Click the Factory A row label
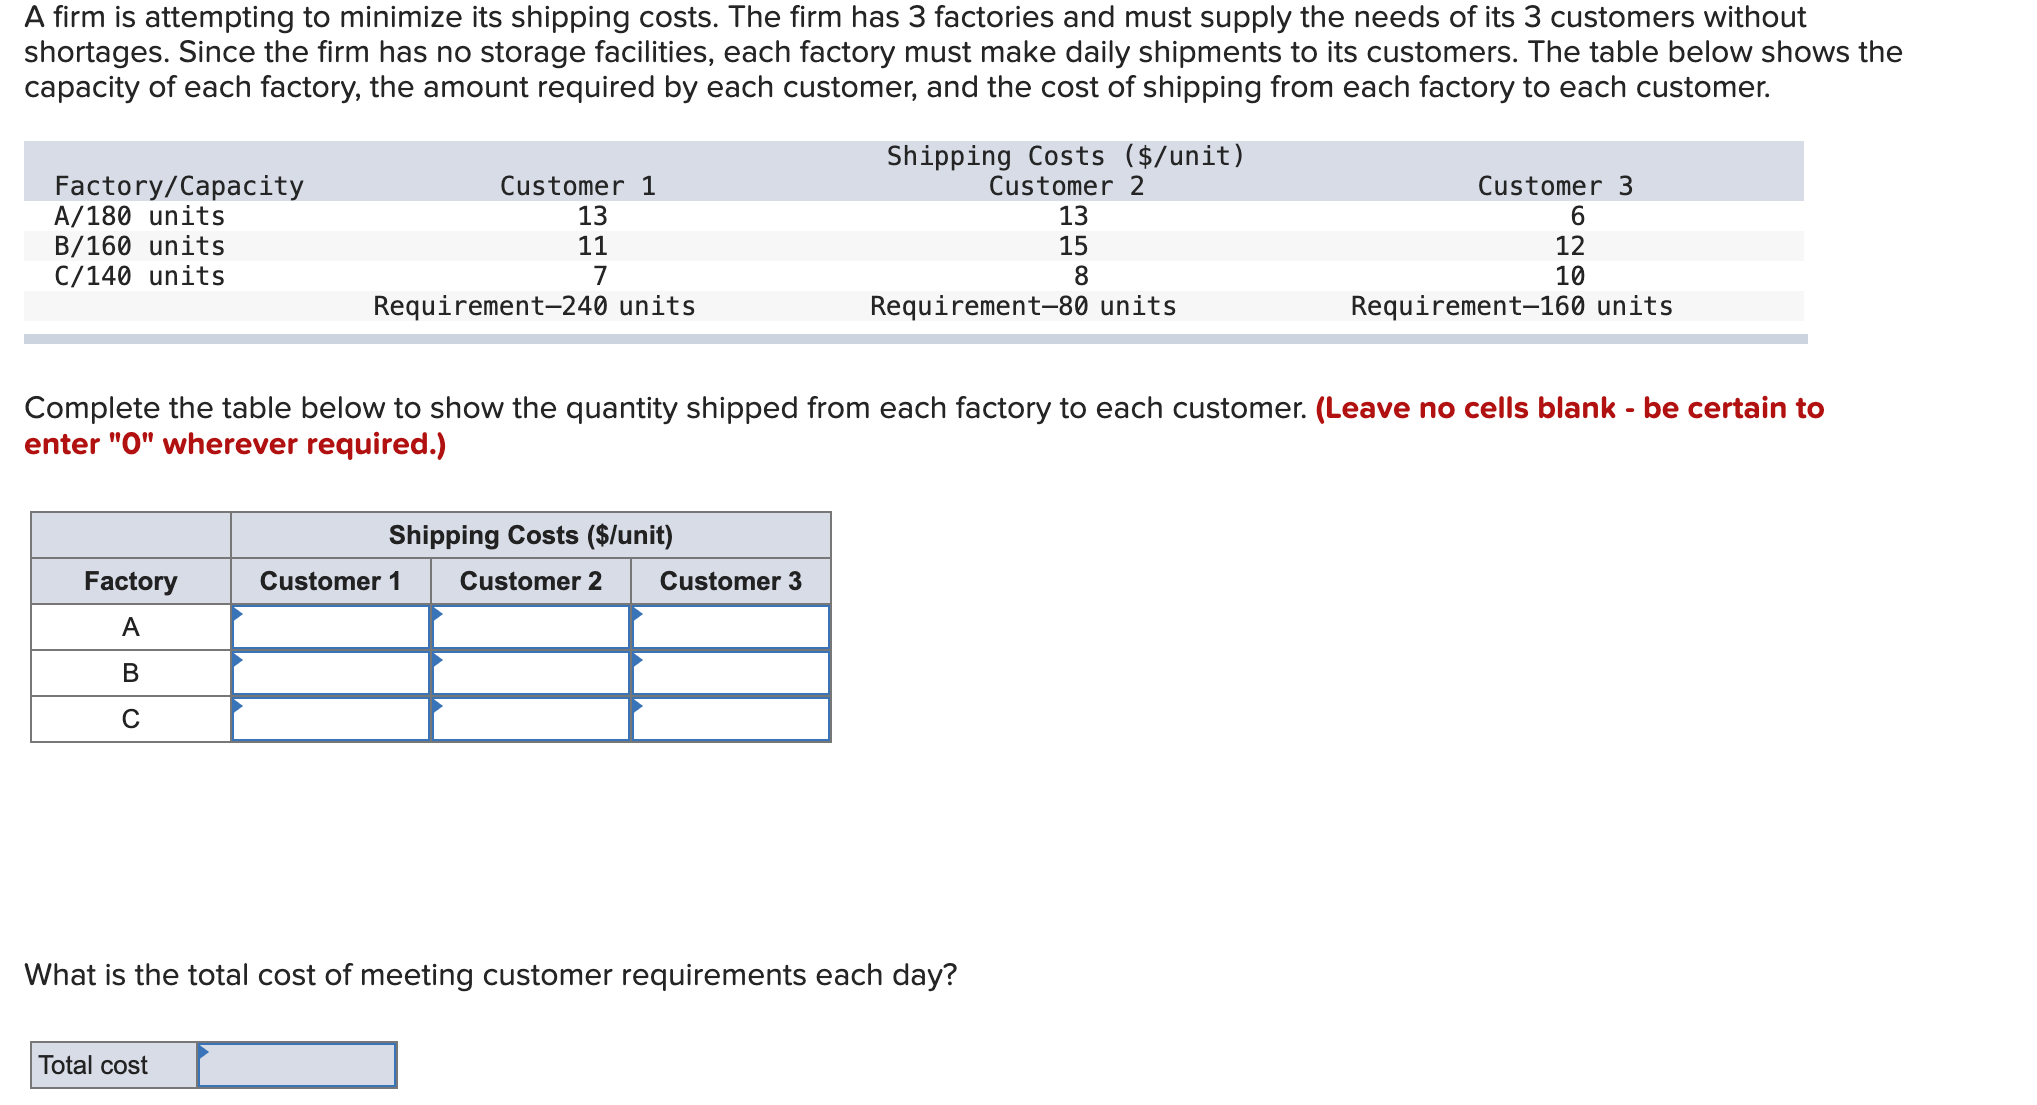This screenshot has height=1105, width=2037. pos(131,627)
